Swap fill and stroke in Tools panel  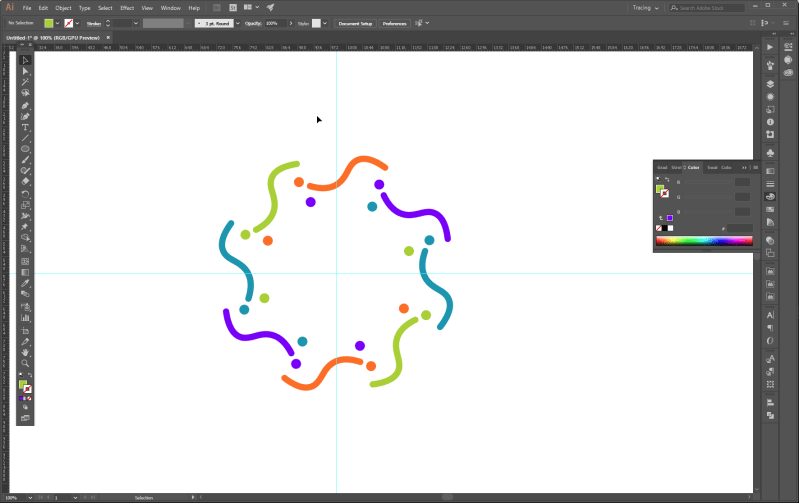point(30,375)
